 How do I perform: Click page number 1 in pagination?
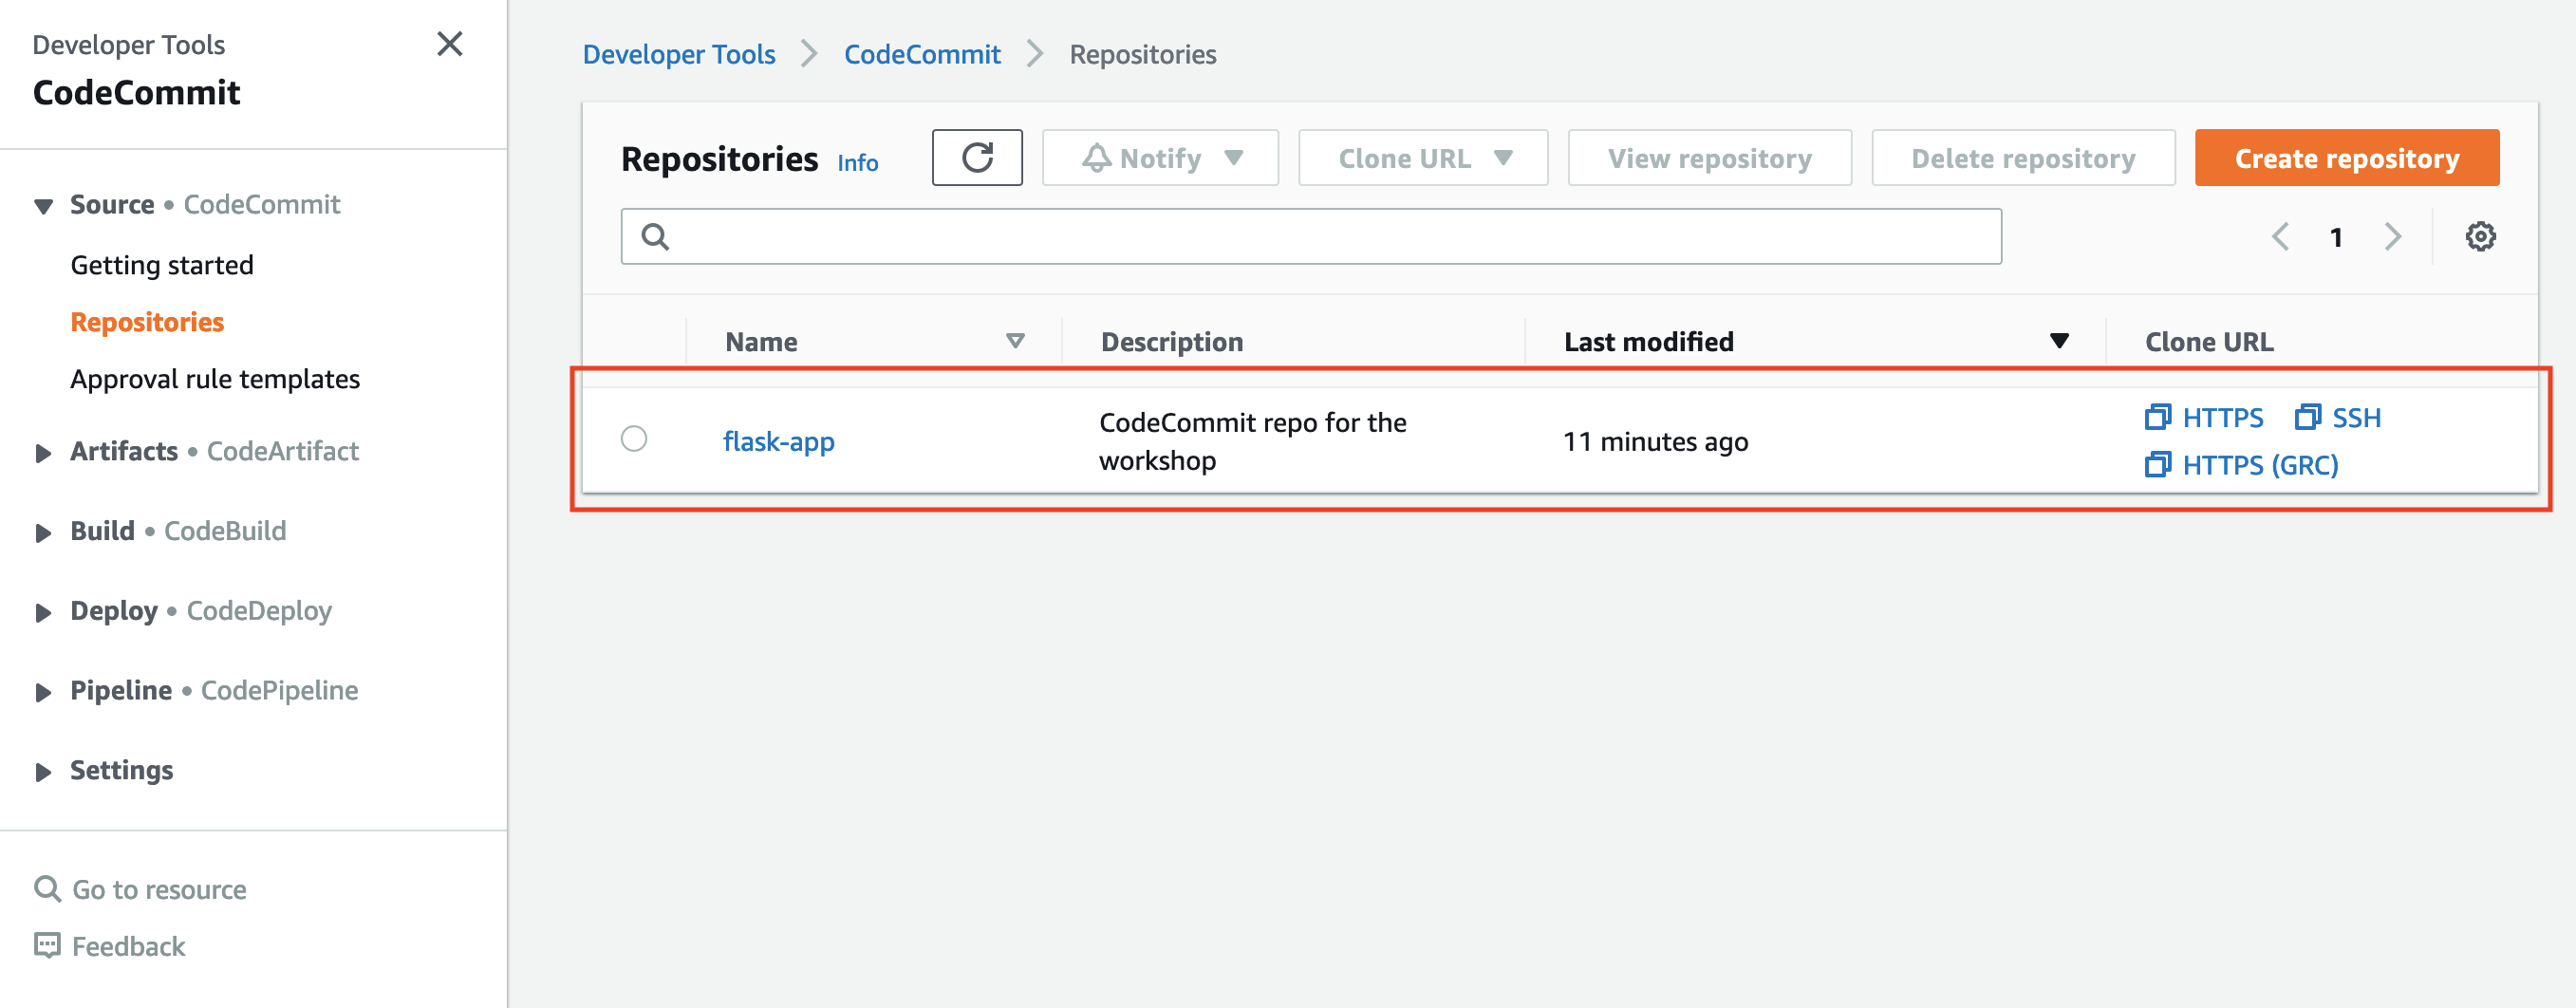(x=2336, y=237)
